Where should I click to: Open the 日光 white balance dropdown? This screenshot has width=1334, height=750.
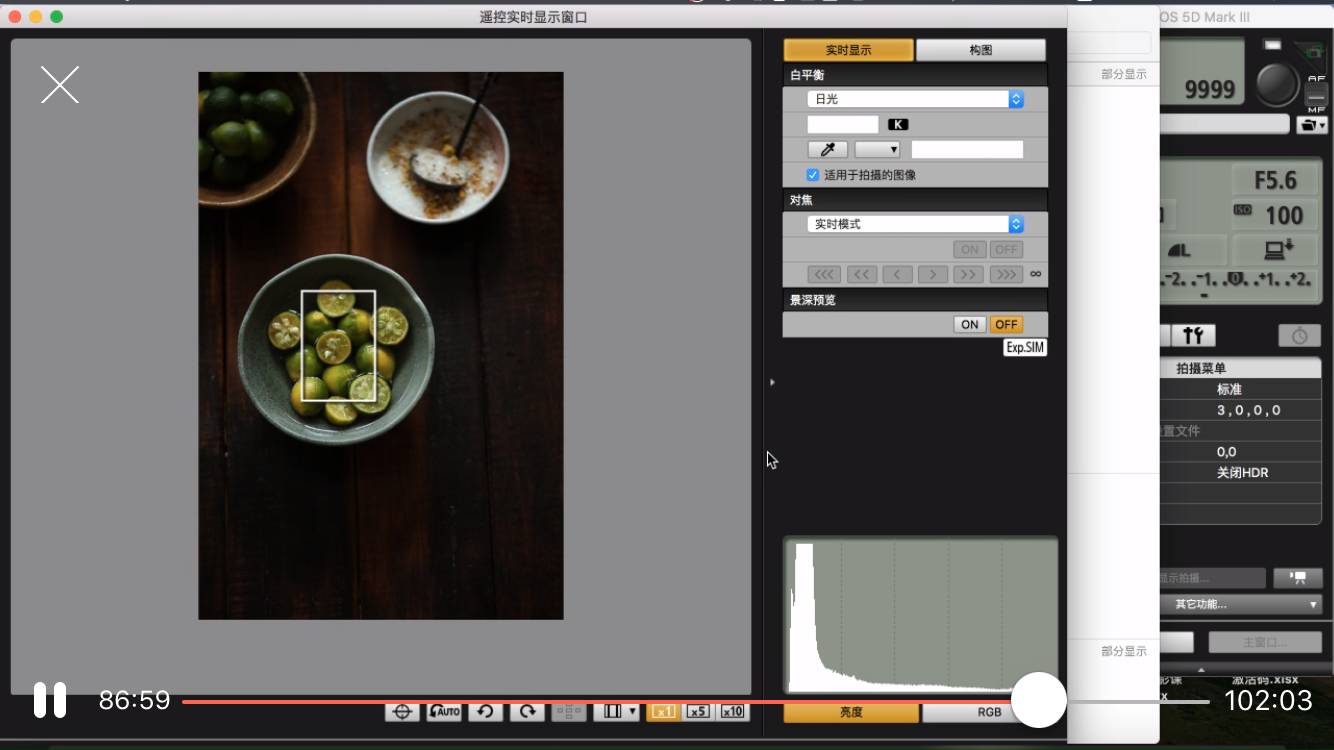tap(915, 99)
